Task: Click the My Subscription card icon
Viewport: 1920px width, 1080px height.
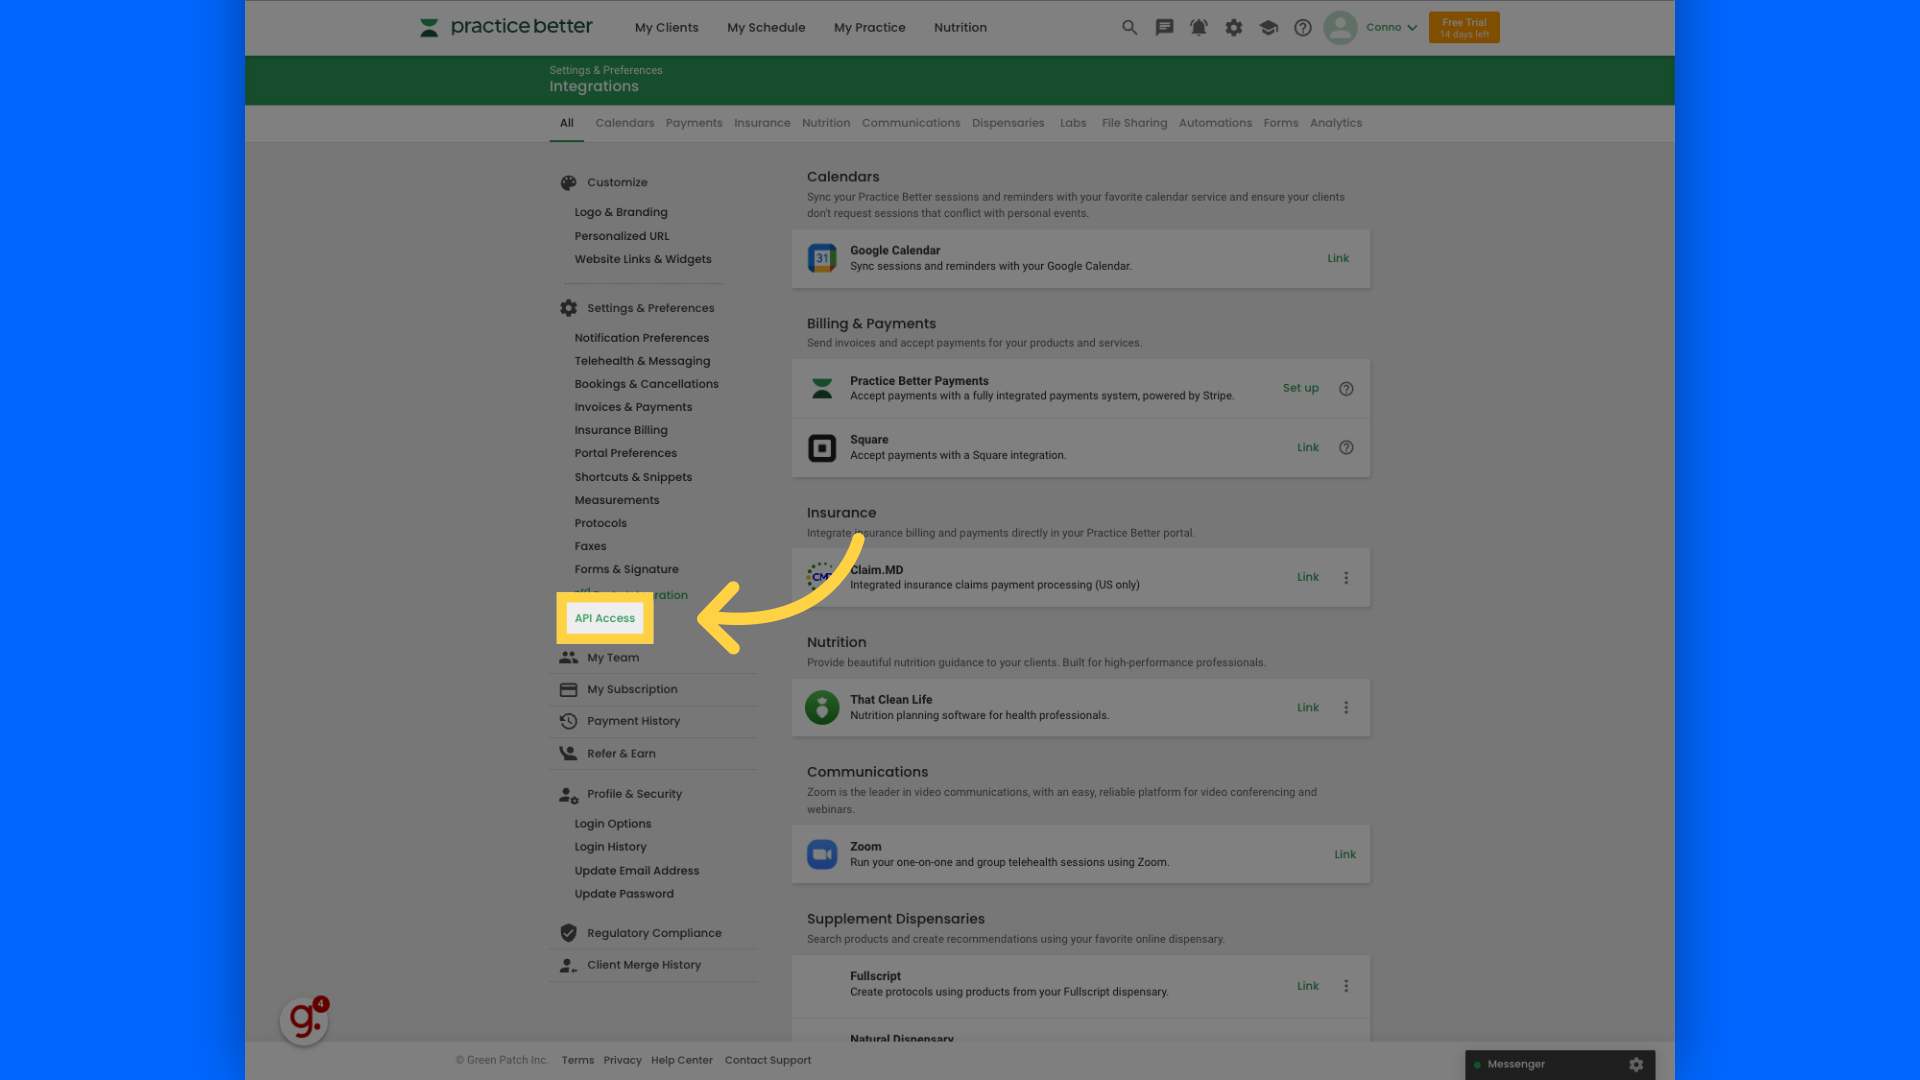Action: pos(568,690)
